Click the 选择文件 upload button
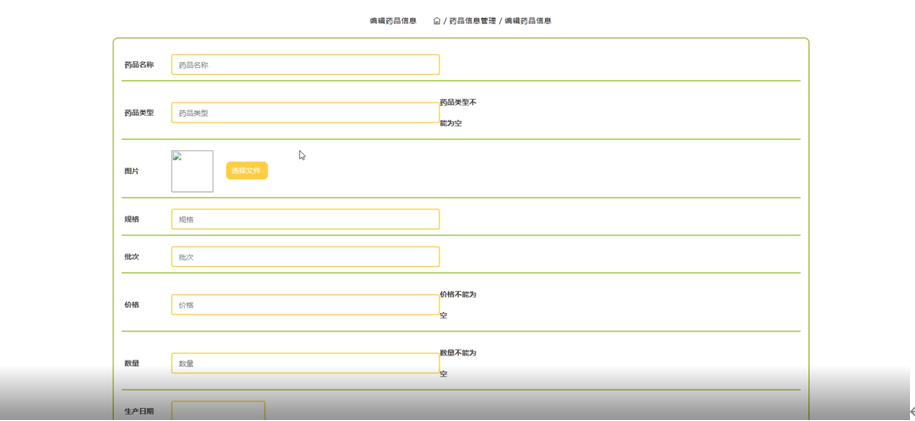This screenshot has height=421, width=915. pos(247,171)
